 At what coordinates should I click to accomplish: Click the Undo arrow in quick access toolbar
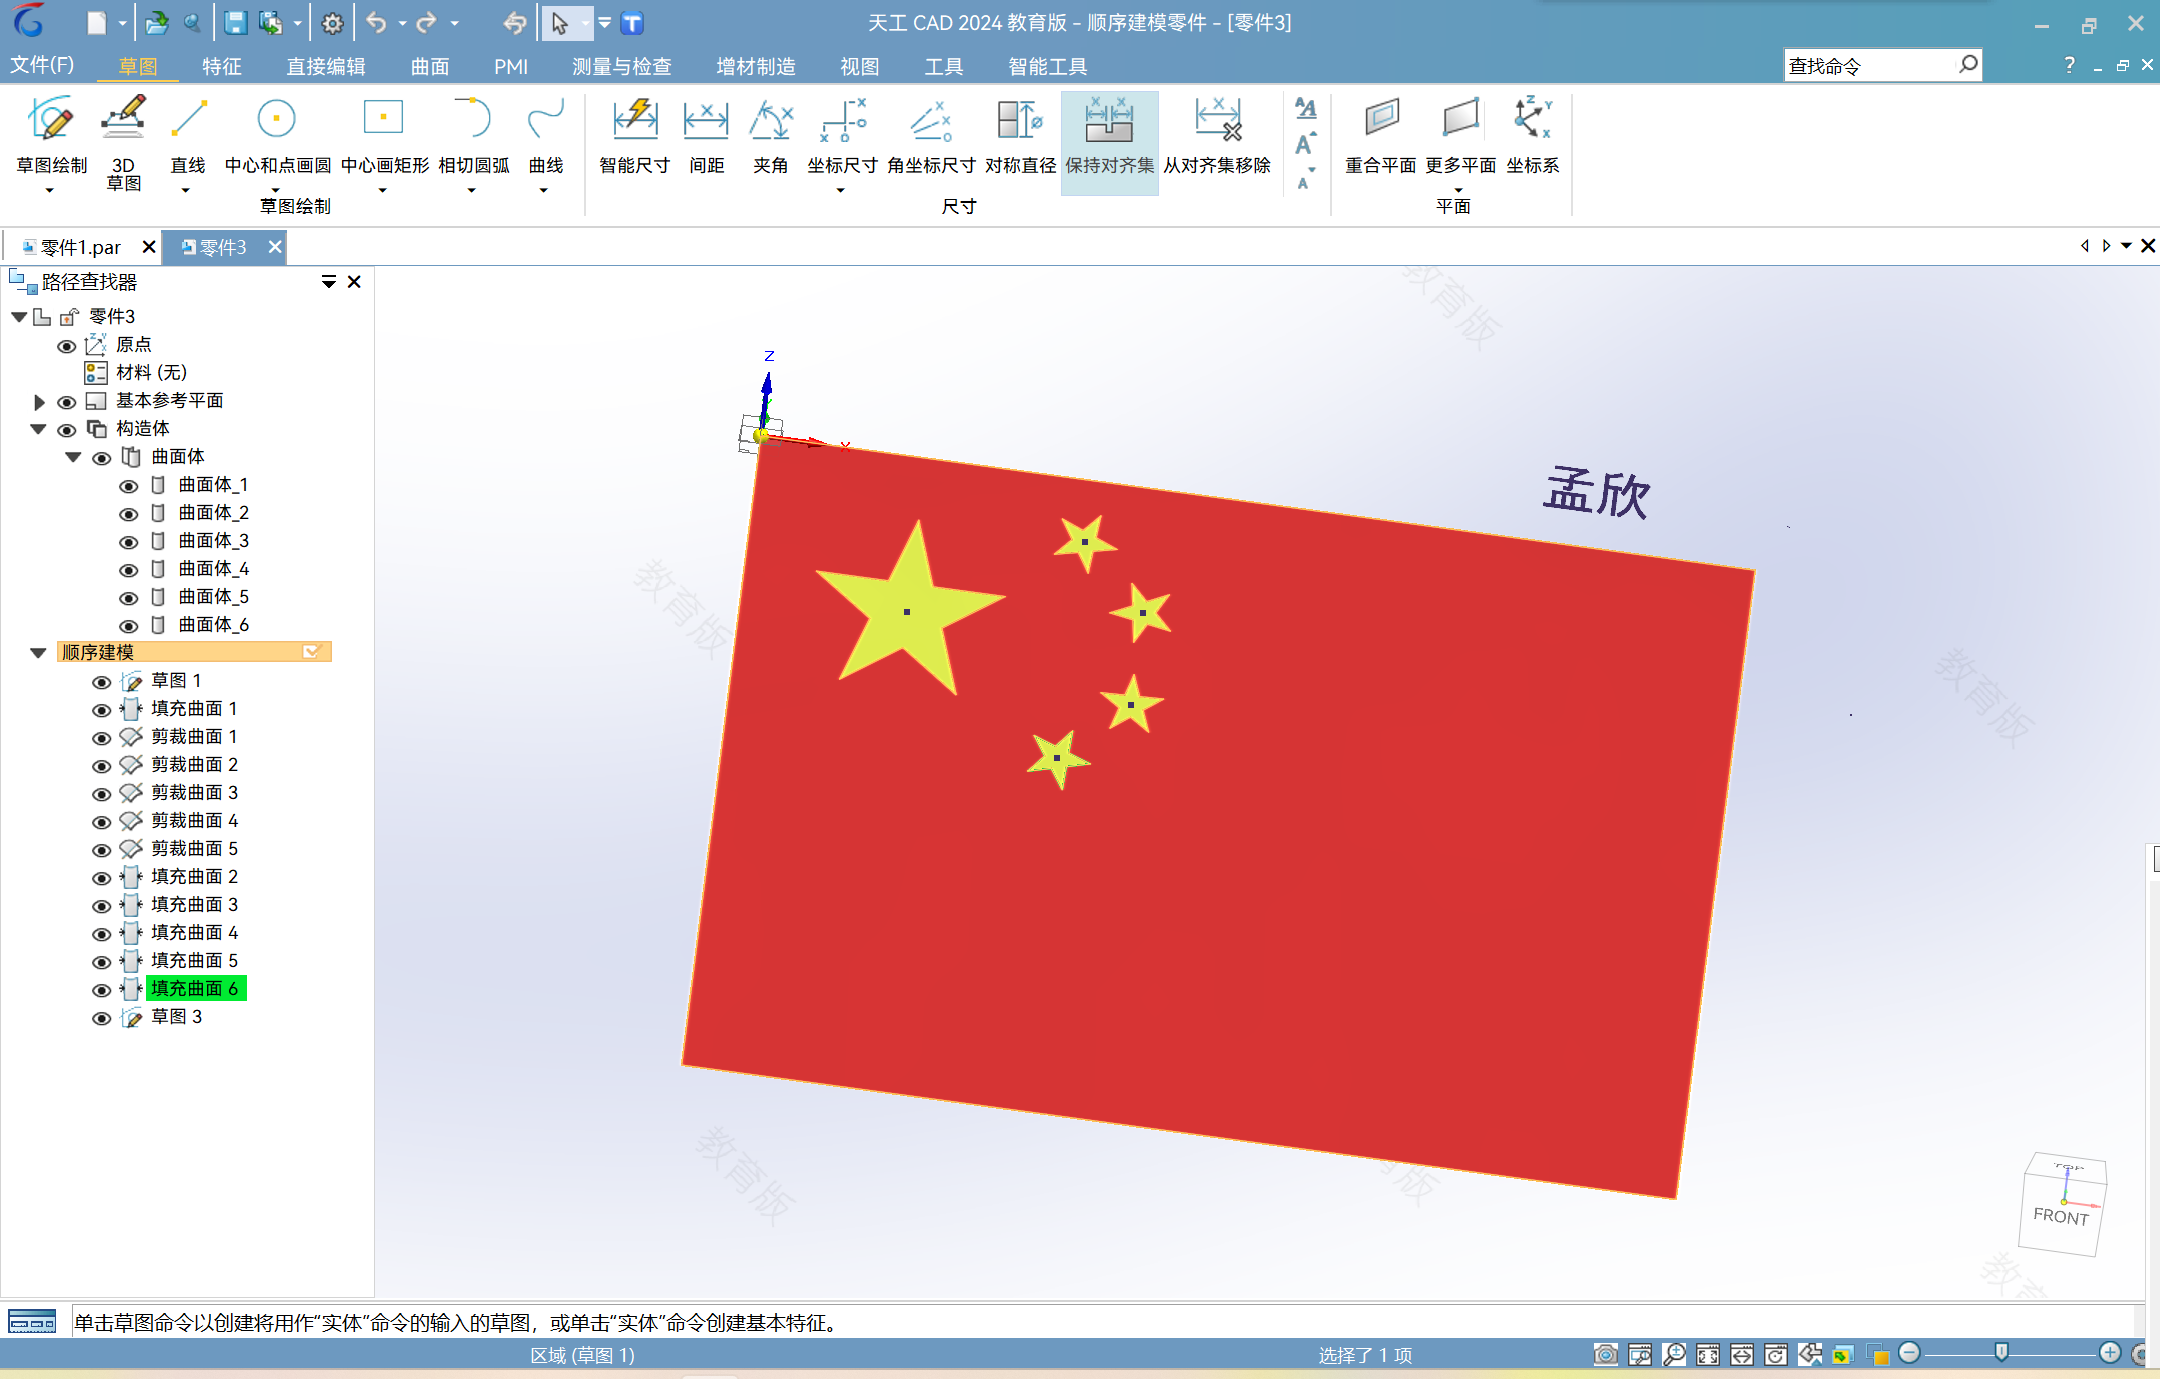[376, 23]
